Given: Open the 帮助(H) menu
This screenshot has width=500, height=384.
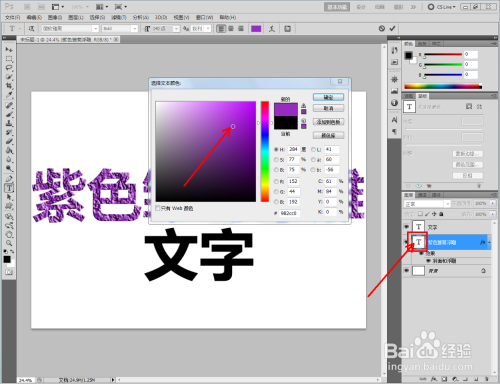Looking at the screenshot, I should point(228,17).
